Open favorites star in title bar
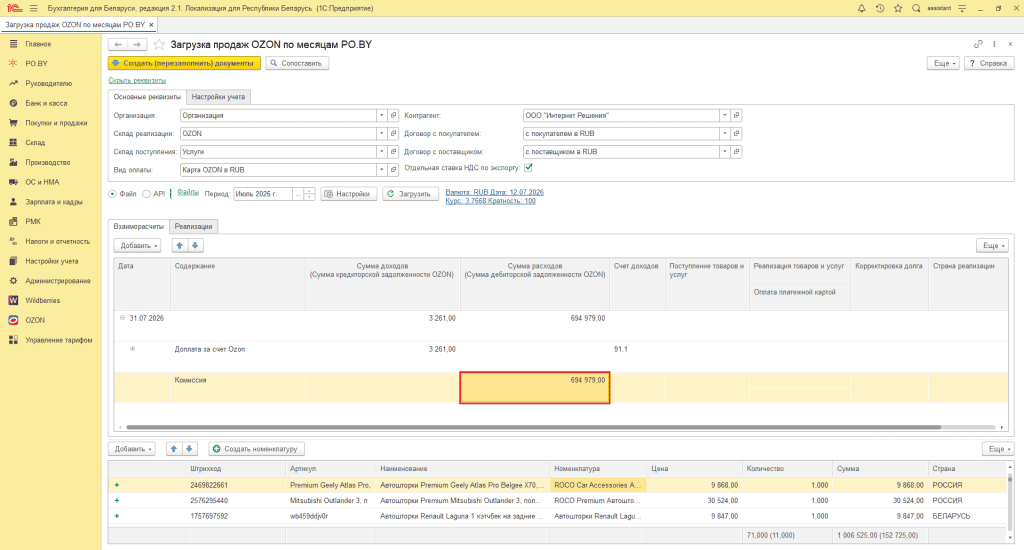 tap(898, 8)
